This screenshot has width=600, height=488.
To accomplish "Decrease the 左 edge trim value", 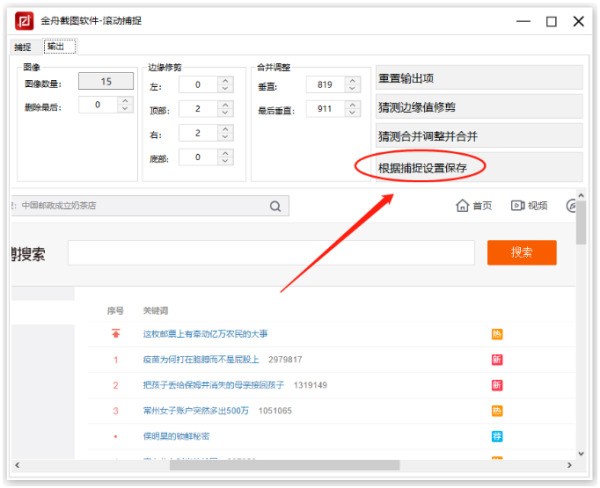I will tap(225, 89).
